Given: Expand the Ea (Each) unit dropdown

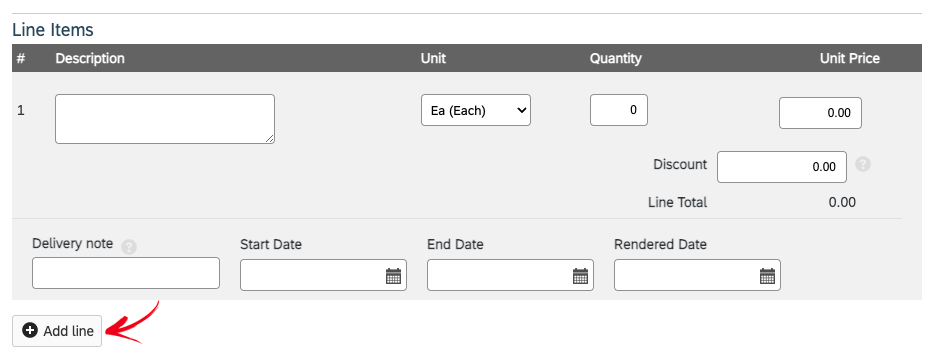Looking at the screenshot, I should (x=476, y=110).
